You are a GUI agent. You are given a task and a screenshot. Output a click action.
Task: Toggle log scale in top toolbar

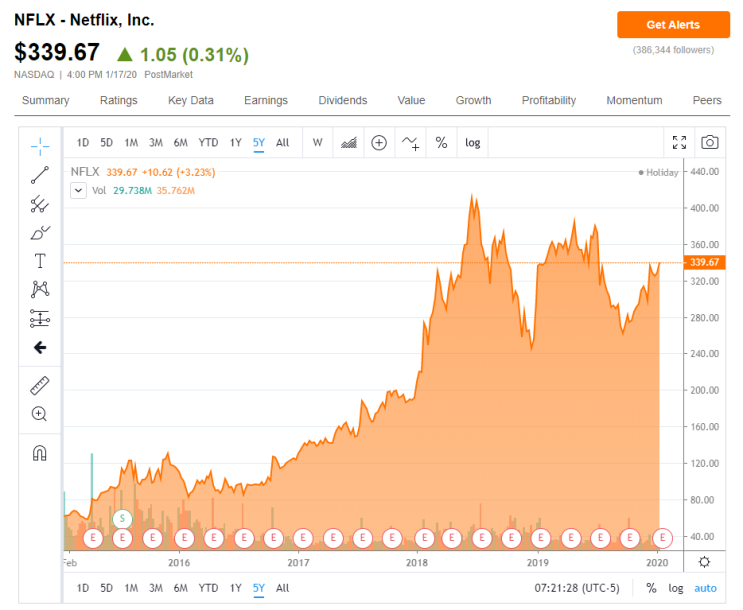click(472, 142)
